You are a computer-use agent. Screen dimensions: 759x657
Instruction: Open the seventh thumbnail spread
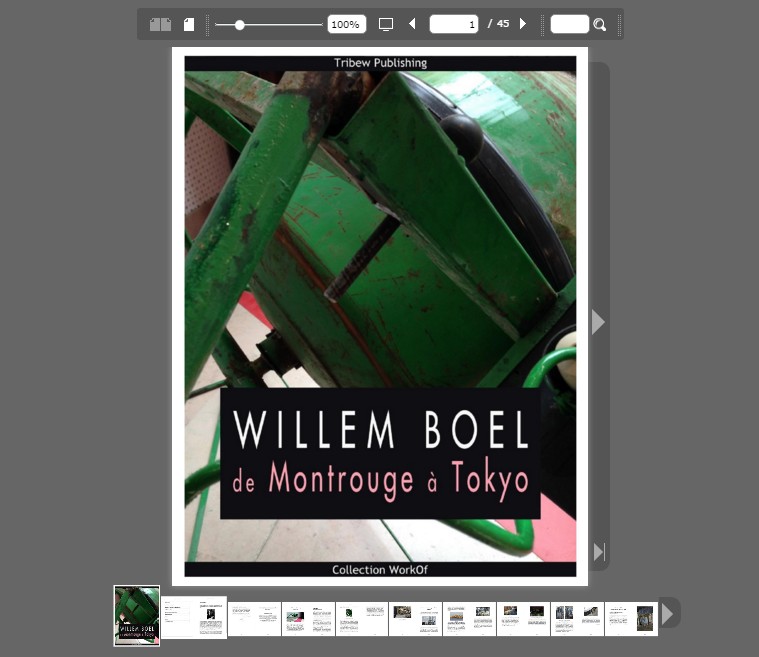coord(470,619)
